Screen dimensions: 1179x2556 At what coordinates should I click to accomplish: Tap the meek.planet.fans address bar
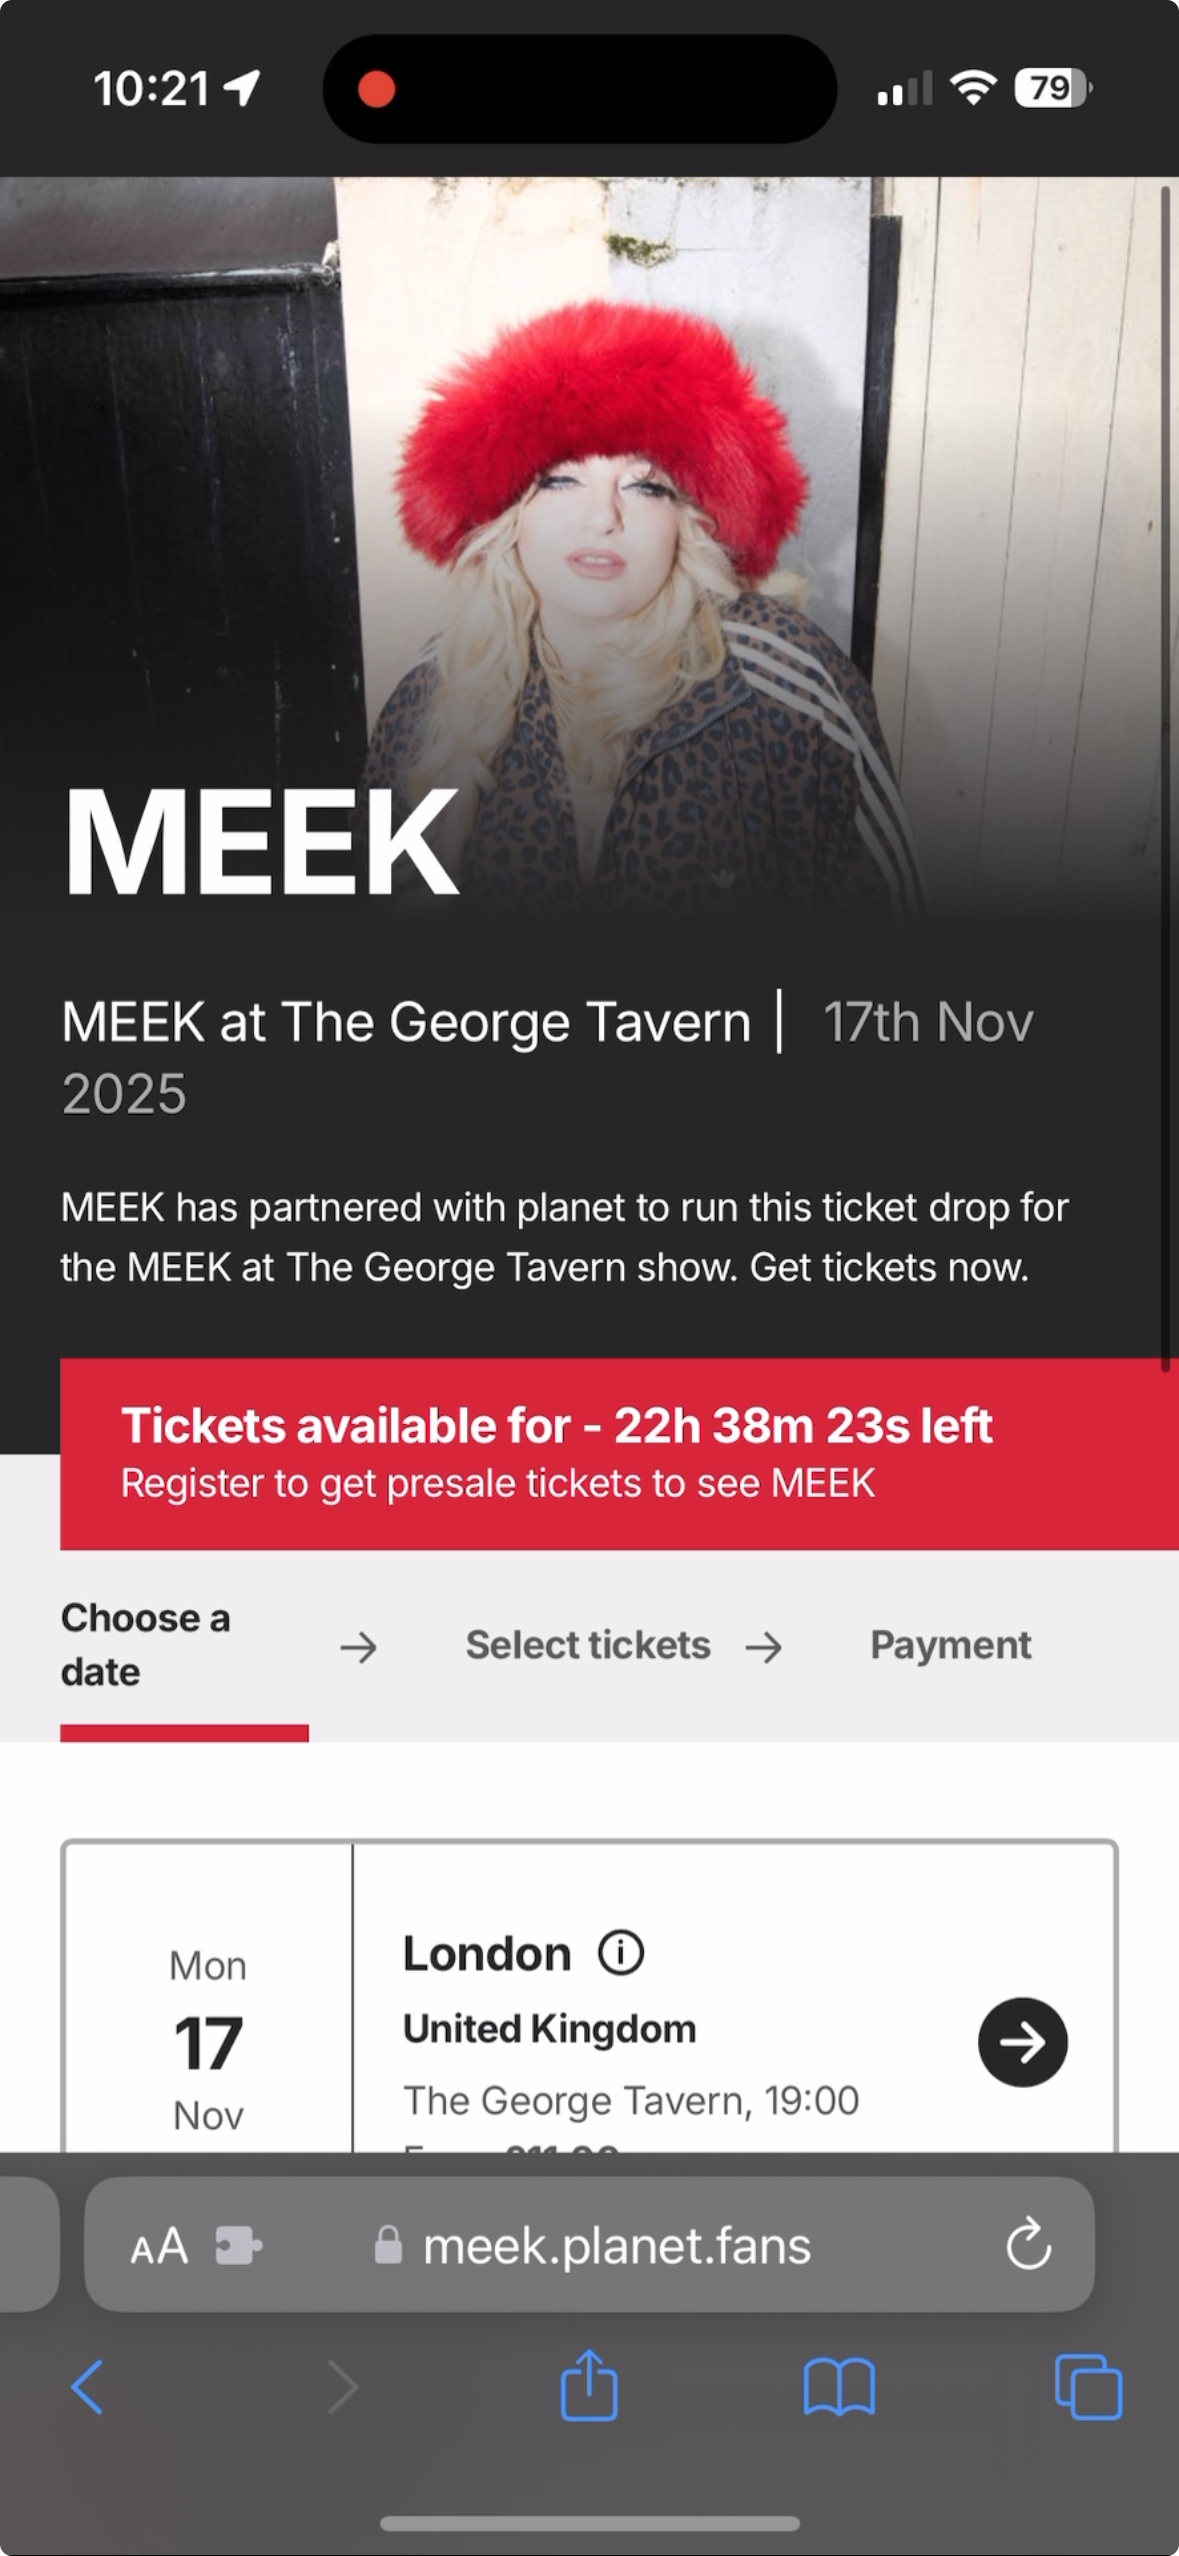pos(615,2246)
